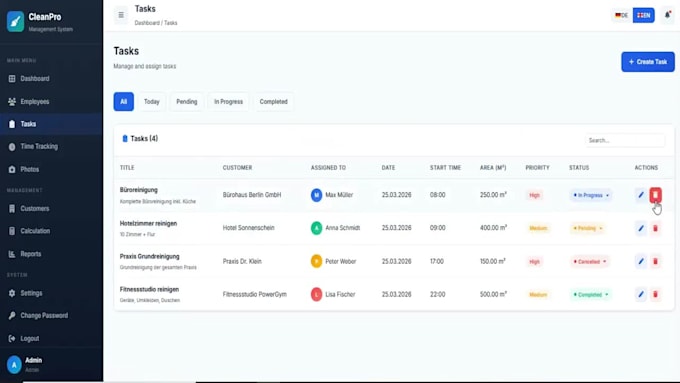This screenshot has height=383, width=680.
Task: Focus the tasks Search field
Action: click(x=625, y=141)
